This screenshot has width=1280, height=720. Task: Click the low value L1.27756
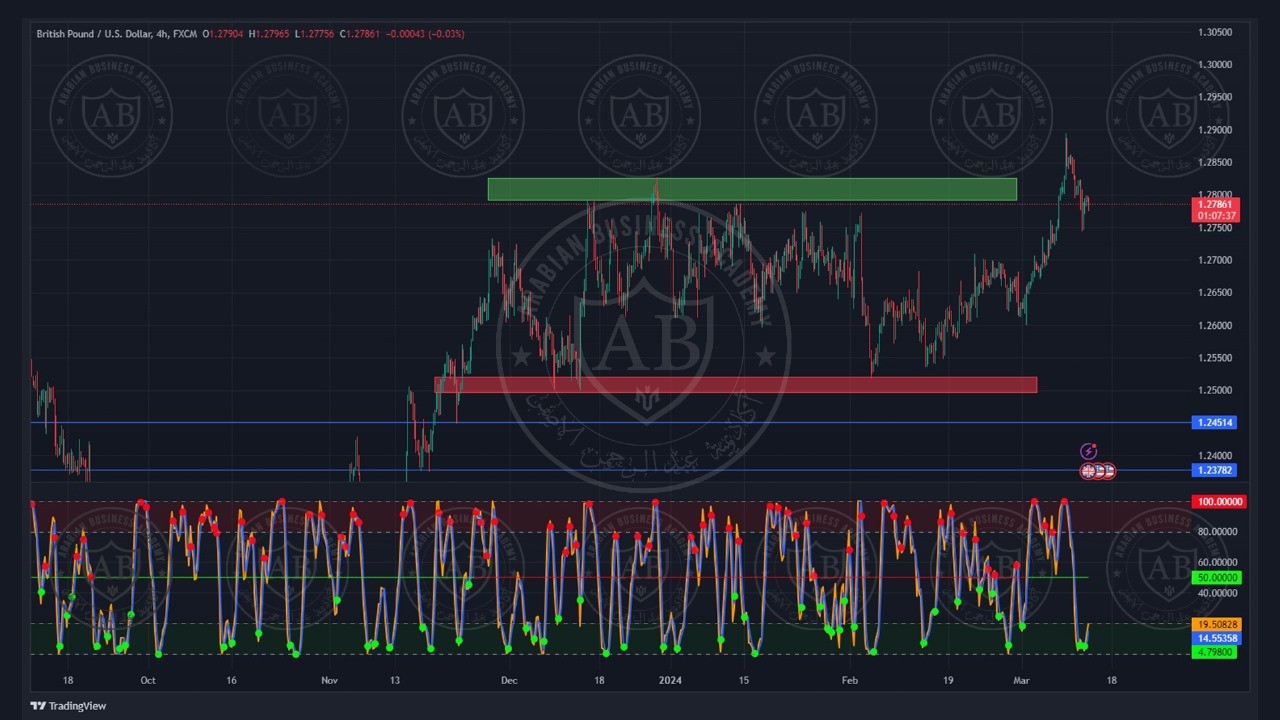pos(314,34)
